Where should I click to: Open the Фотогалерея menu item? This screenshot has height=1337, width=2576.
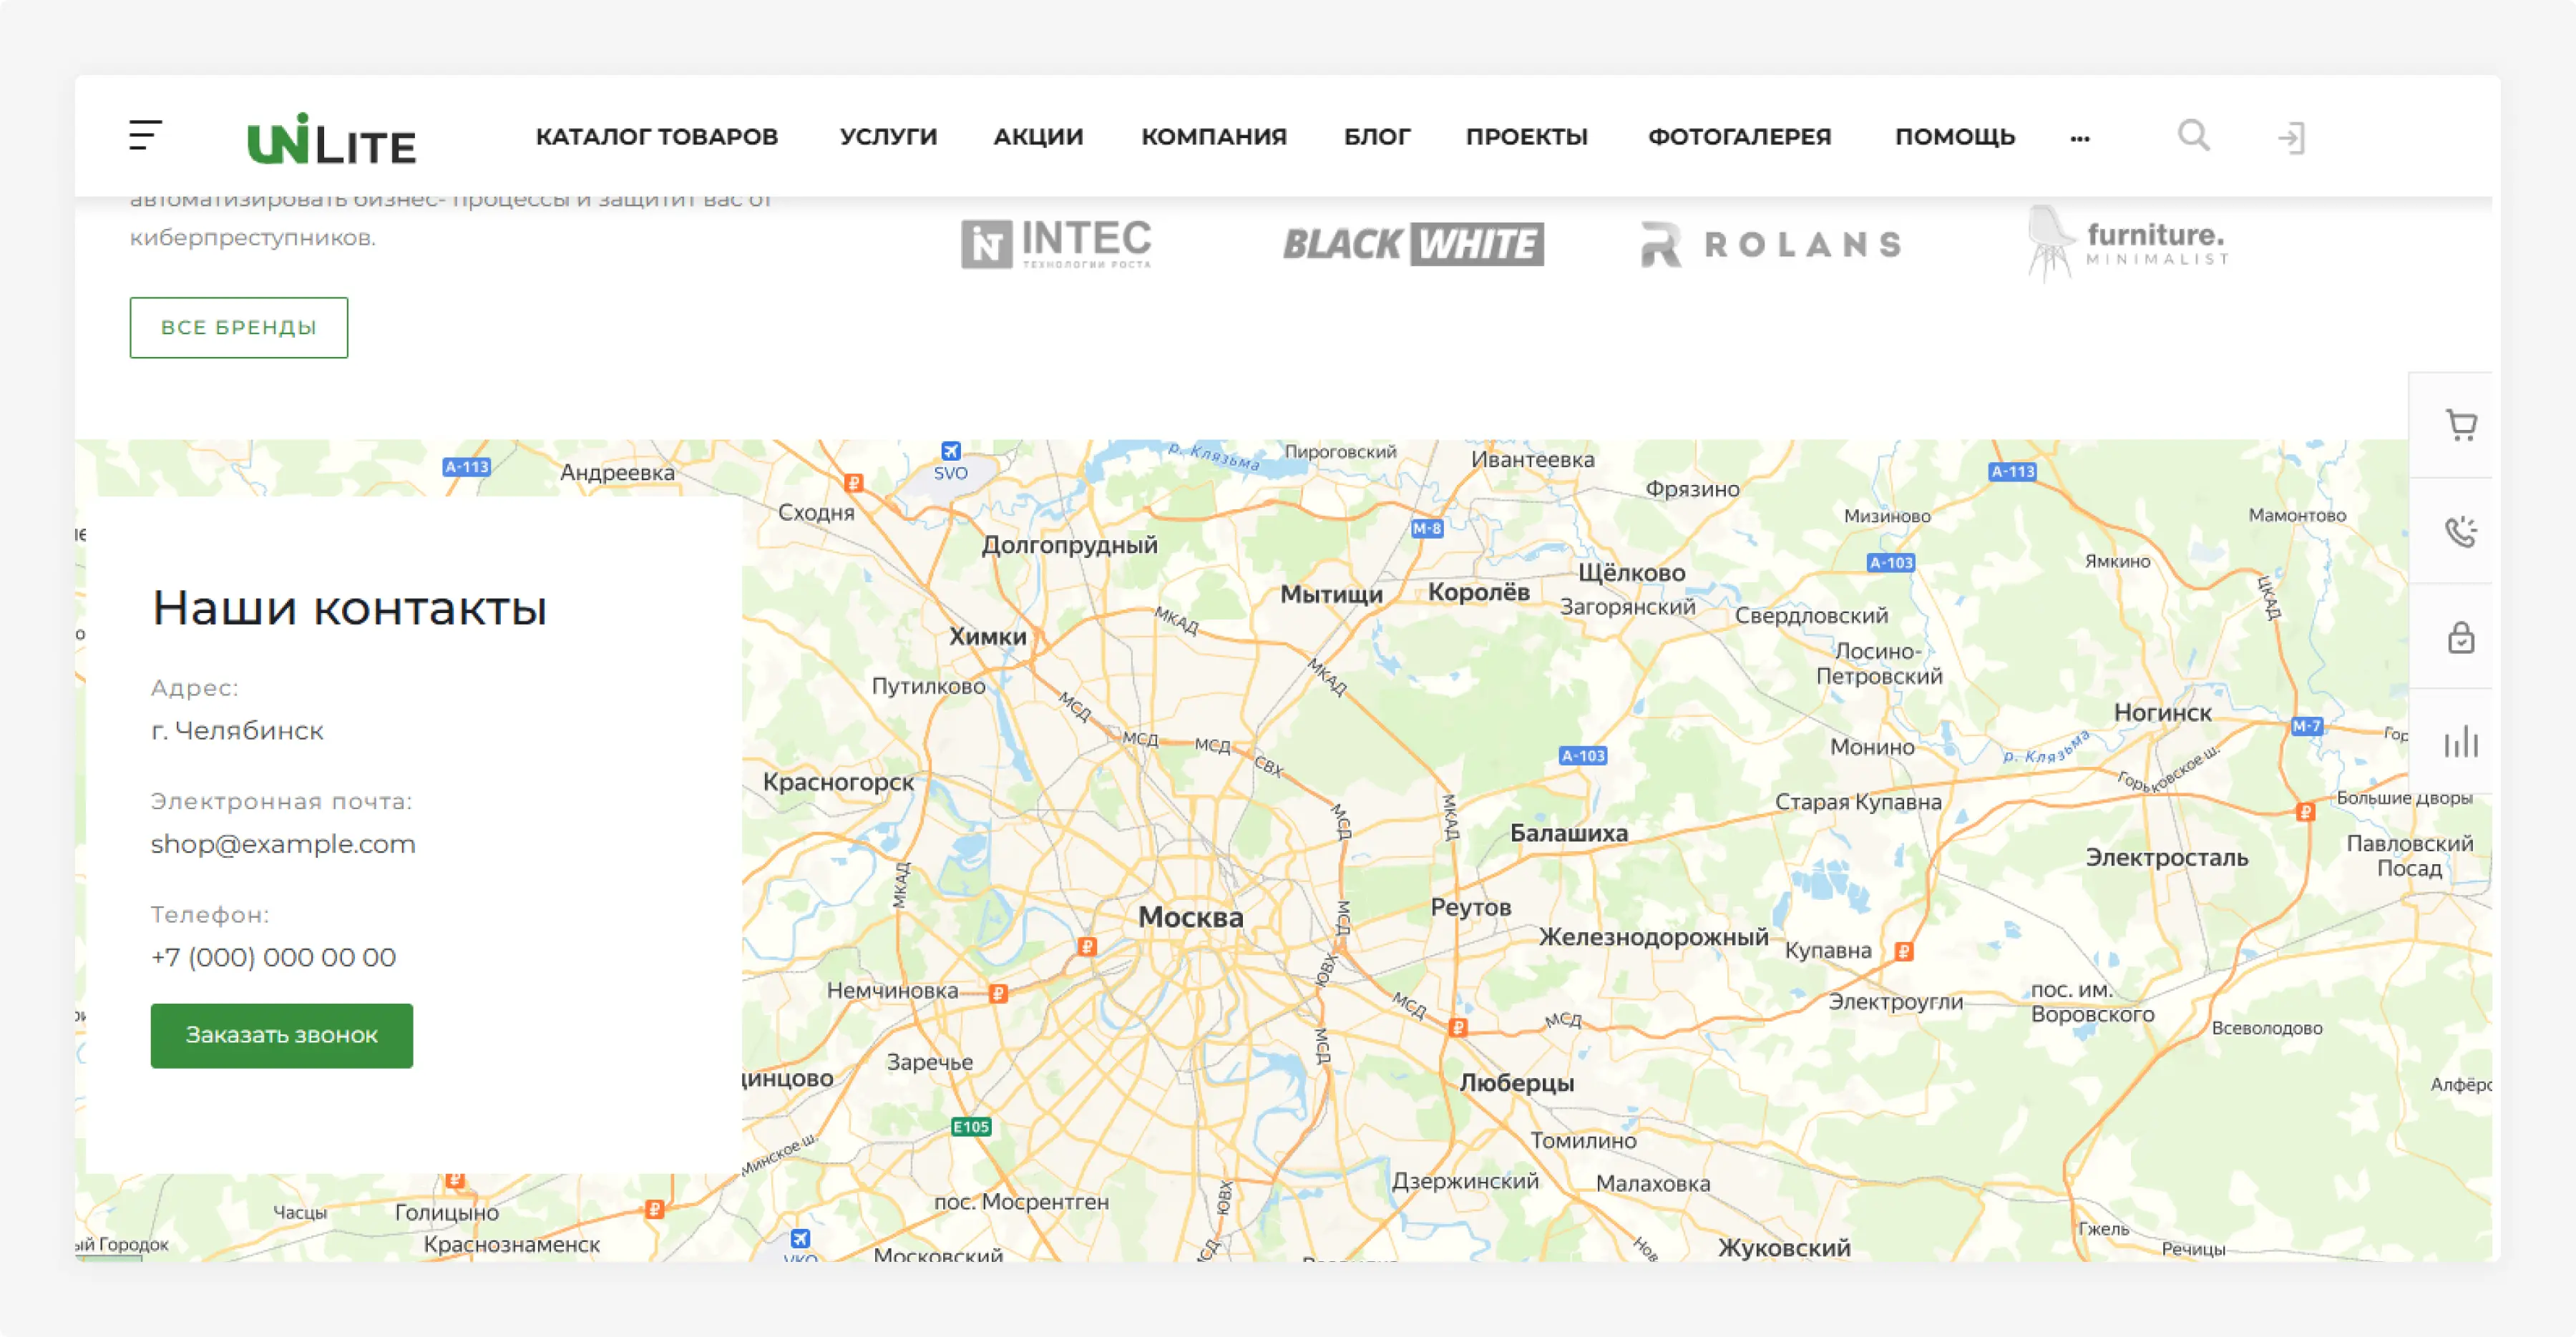(x=1739, y=137)
